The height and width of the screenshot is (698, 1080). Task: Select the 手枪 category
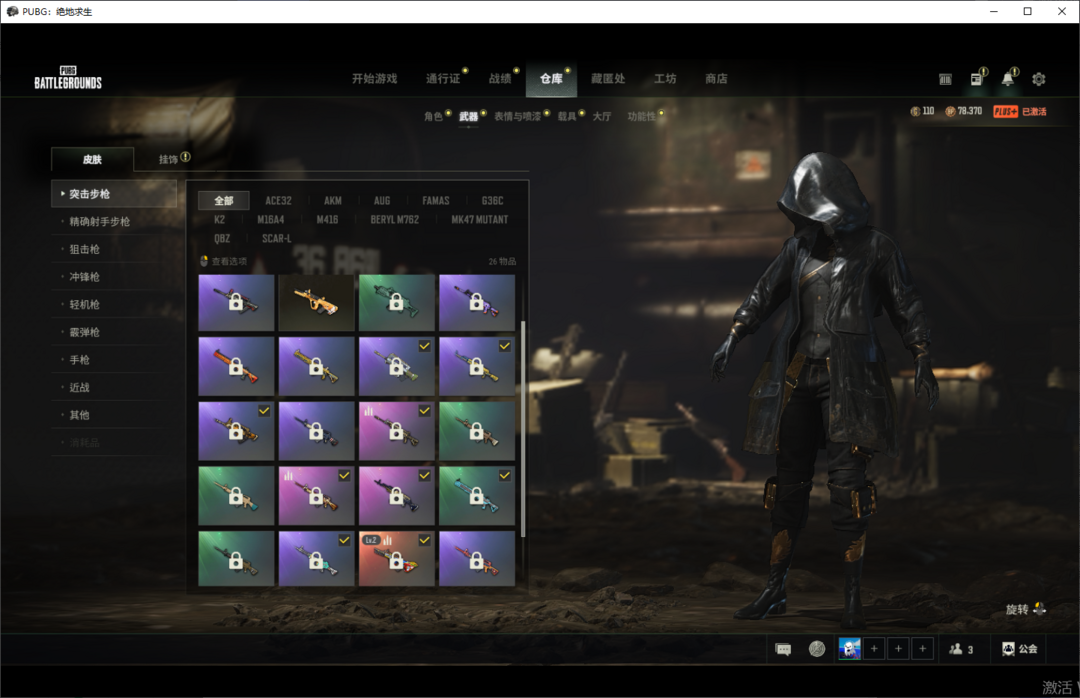click(114, 359)
